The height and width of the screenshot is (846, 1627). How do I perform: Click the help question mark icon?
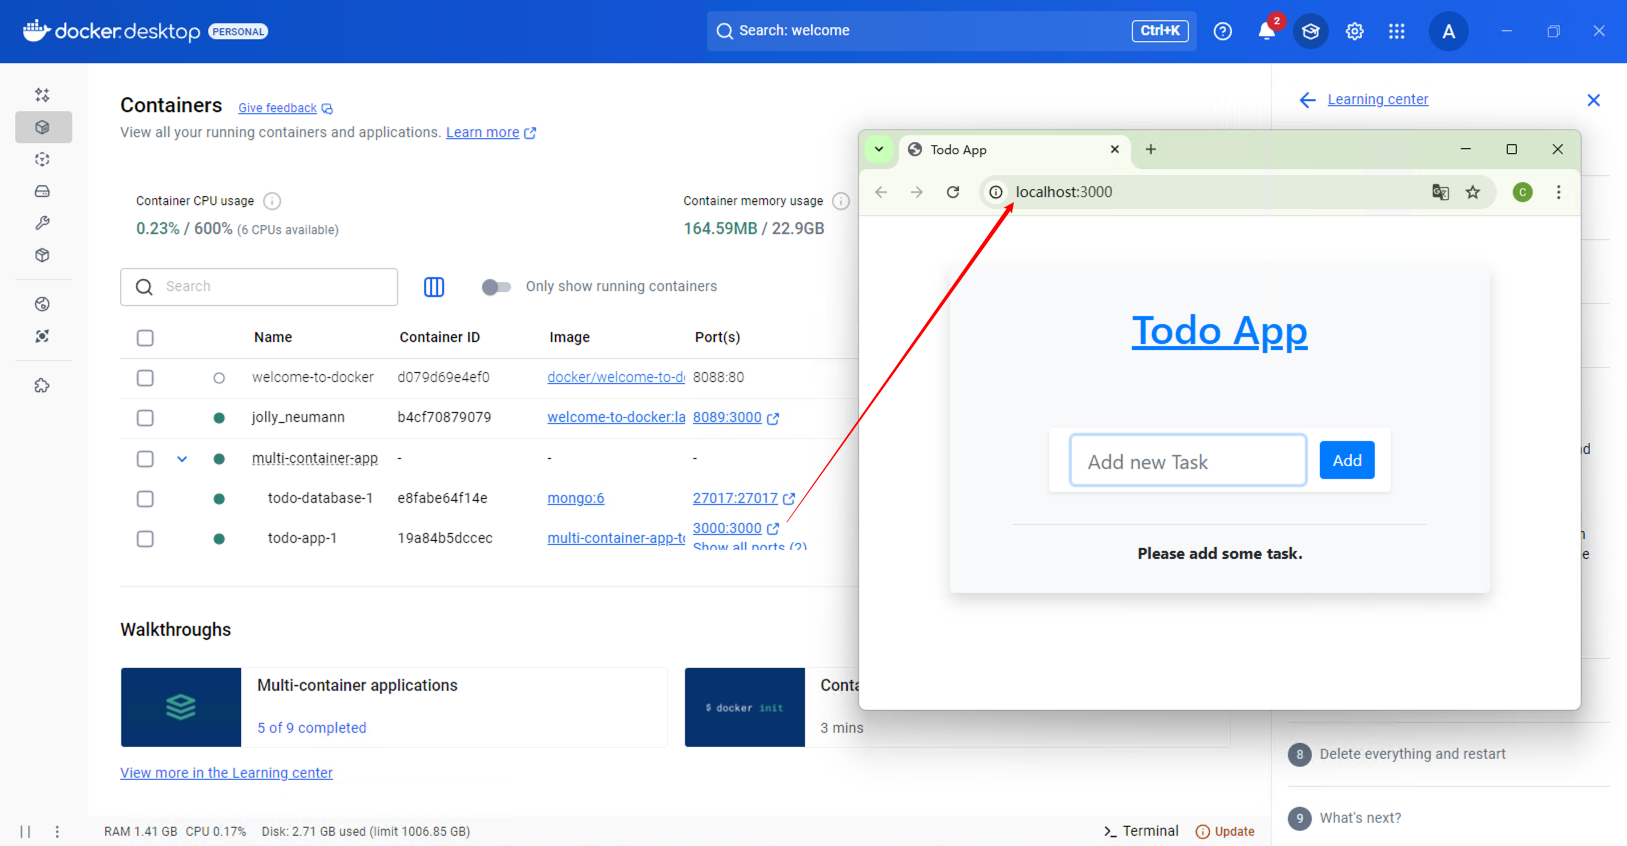(x=1222, y=31)
